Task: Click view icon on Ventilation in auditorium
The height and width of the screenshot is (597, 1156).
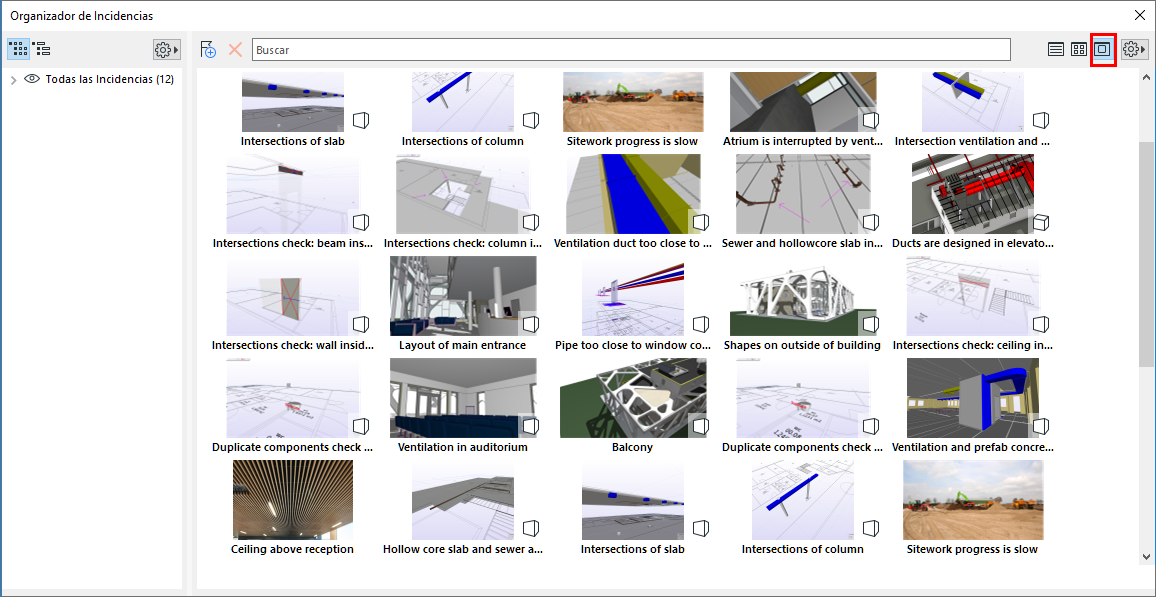Action: 531,426
